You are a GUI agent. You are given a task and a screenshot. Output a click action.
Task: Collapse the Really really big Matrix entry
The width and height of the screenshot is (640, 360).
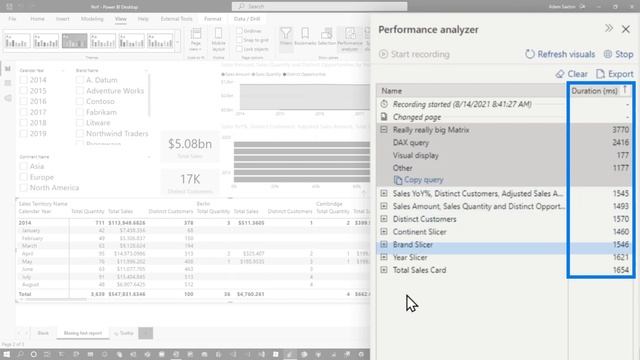[x=384, y=129]
